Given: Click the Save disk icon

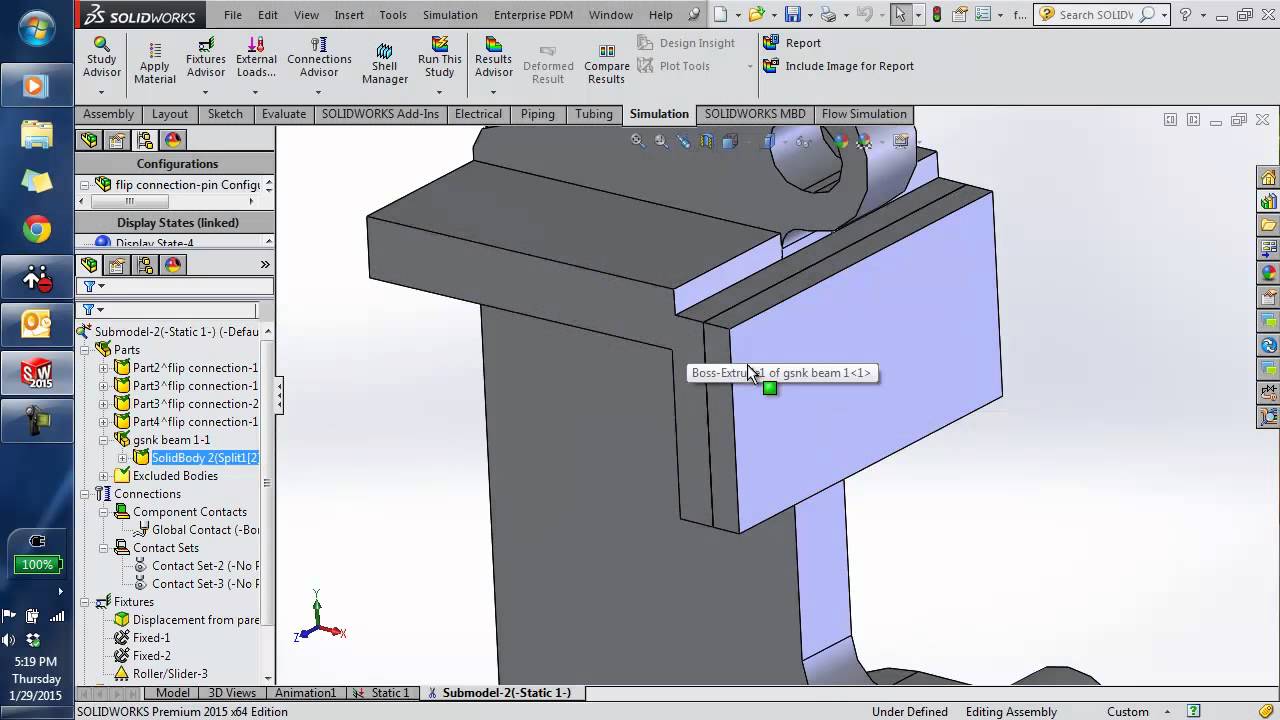Looking at the screenshot, I should tap(793, 14).
